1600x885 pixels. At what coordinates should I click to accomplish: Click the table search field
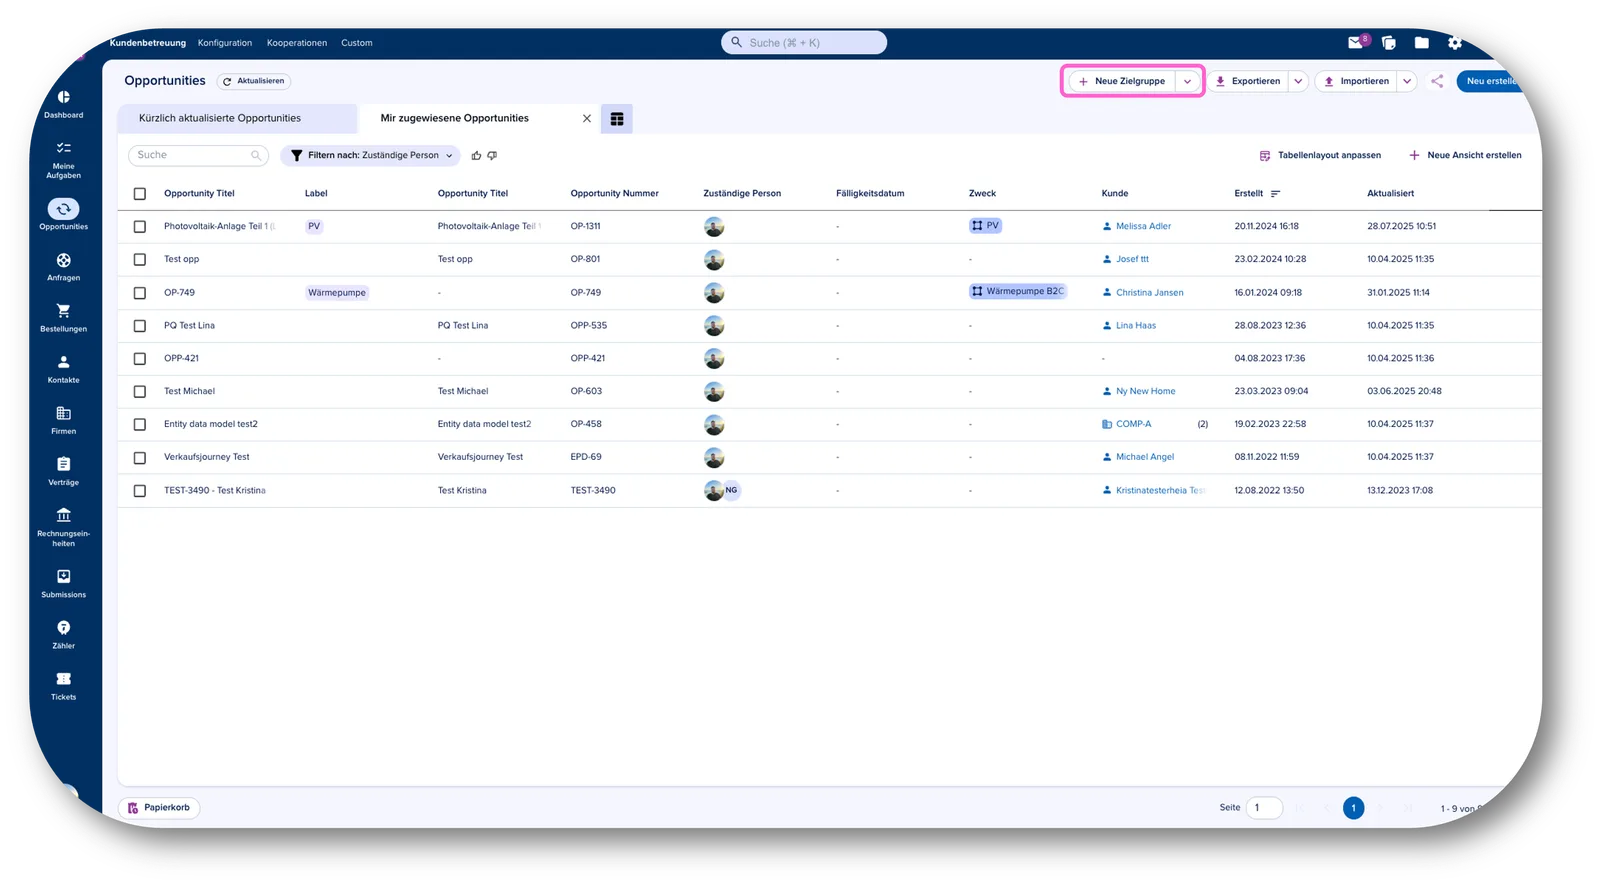point(198,155)
